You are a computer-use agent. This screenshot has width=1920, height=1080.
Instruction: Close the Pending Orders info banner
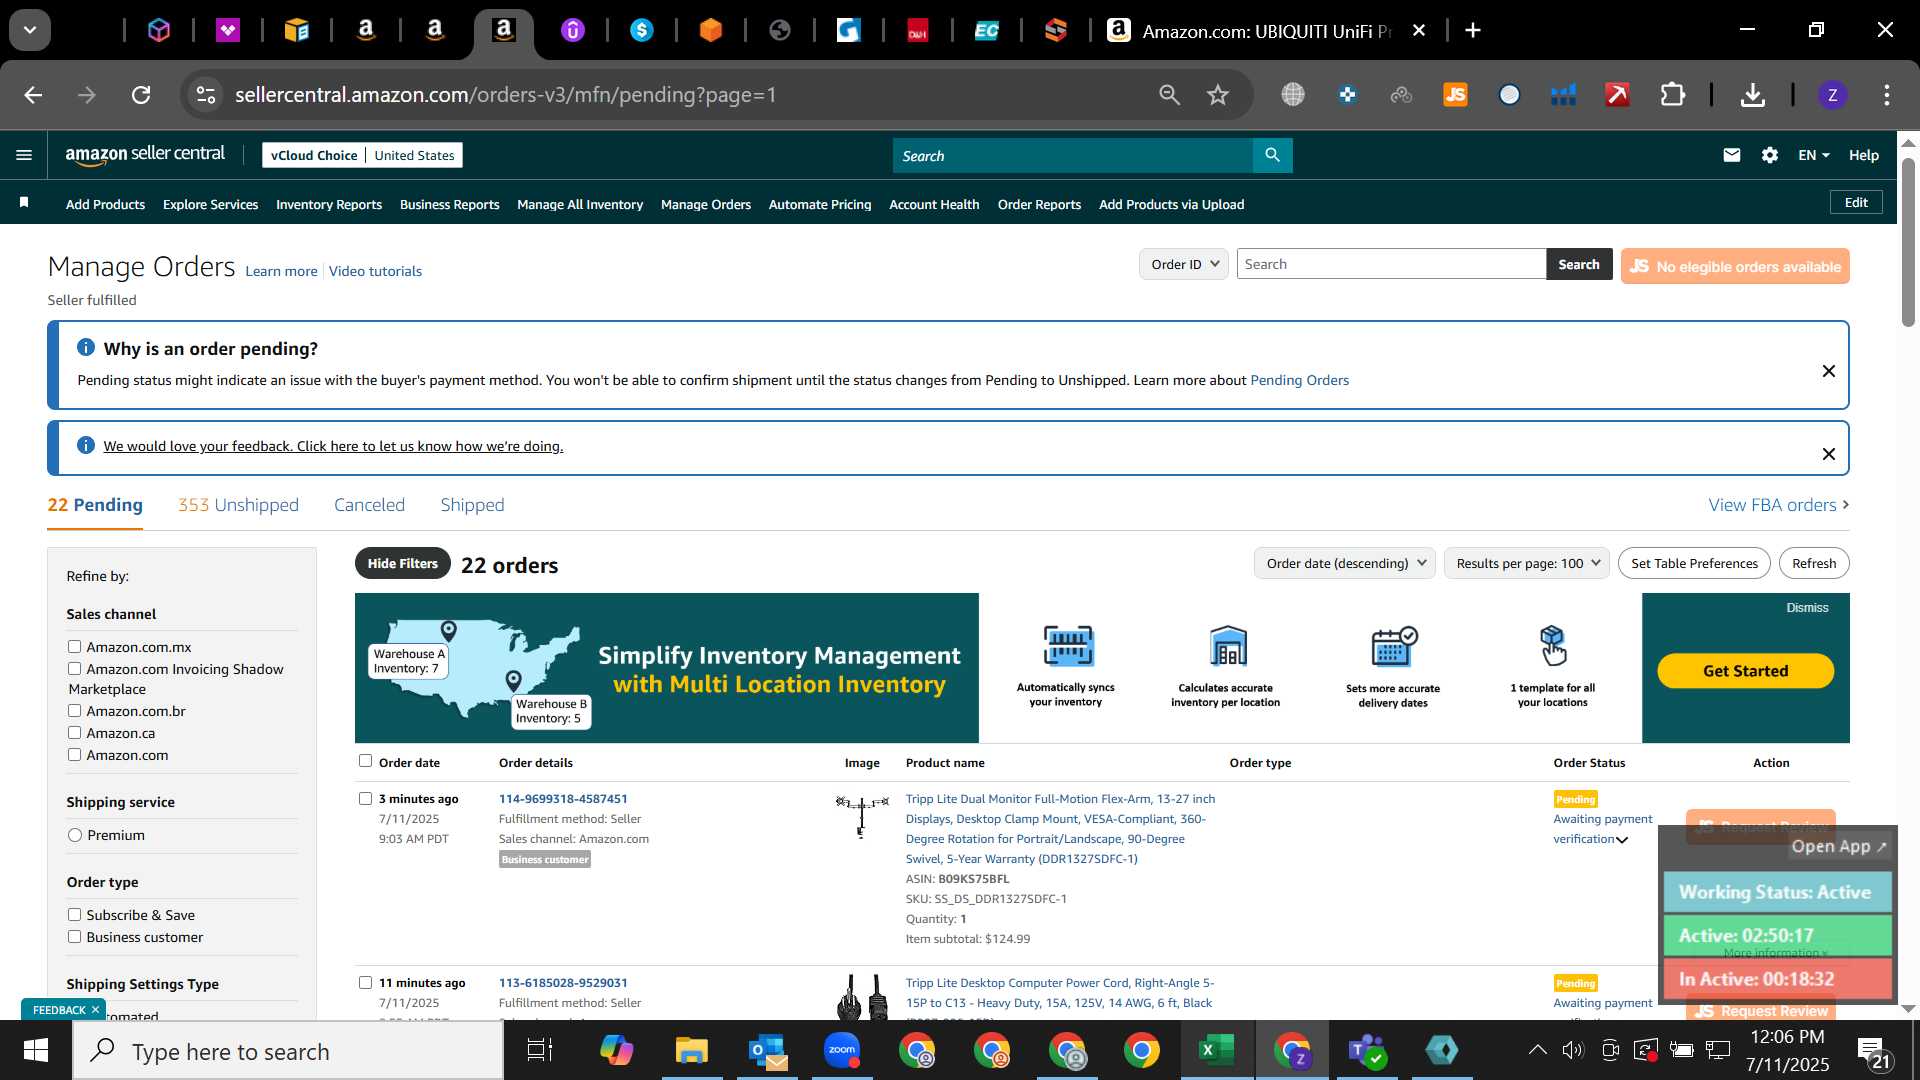pos(1828,371)
